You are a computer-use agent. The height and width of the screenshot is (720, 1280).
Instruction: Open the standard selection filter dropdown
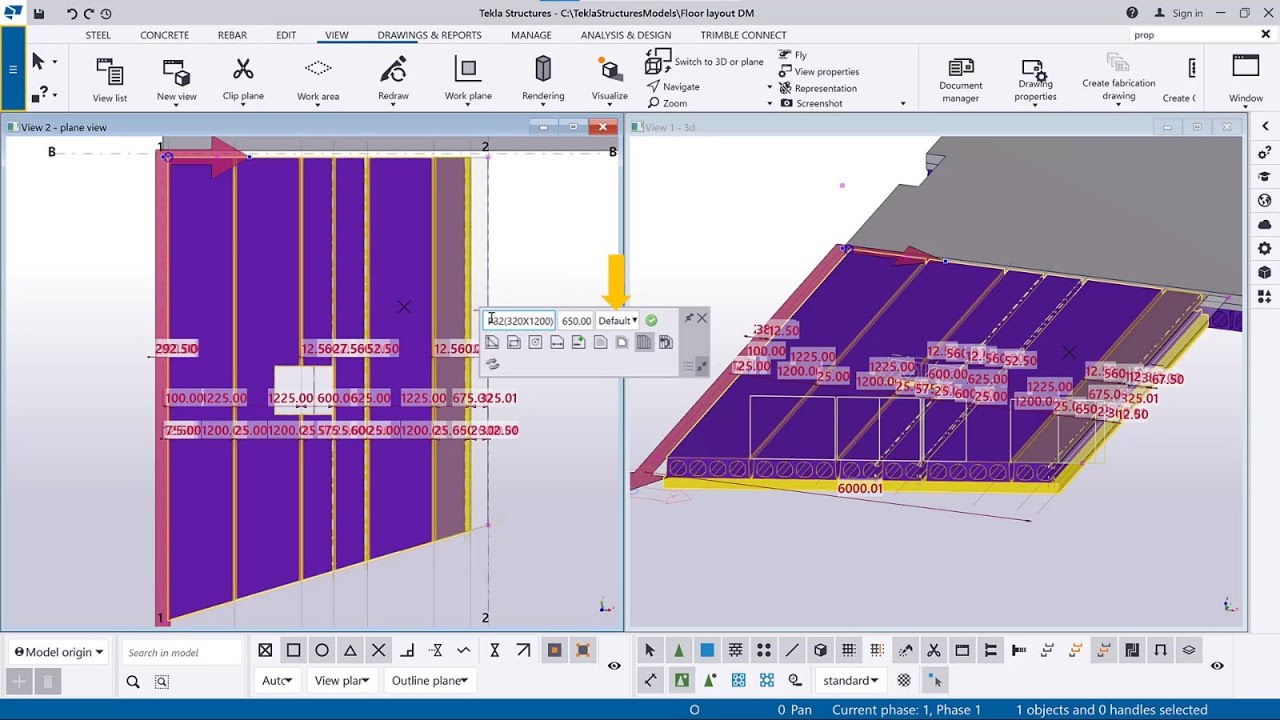point(852,680)
